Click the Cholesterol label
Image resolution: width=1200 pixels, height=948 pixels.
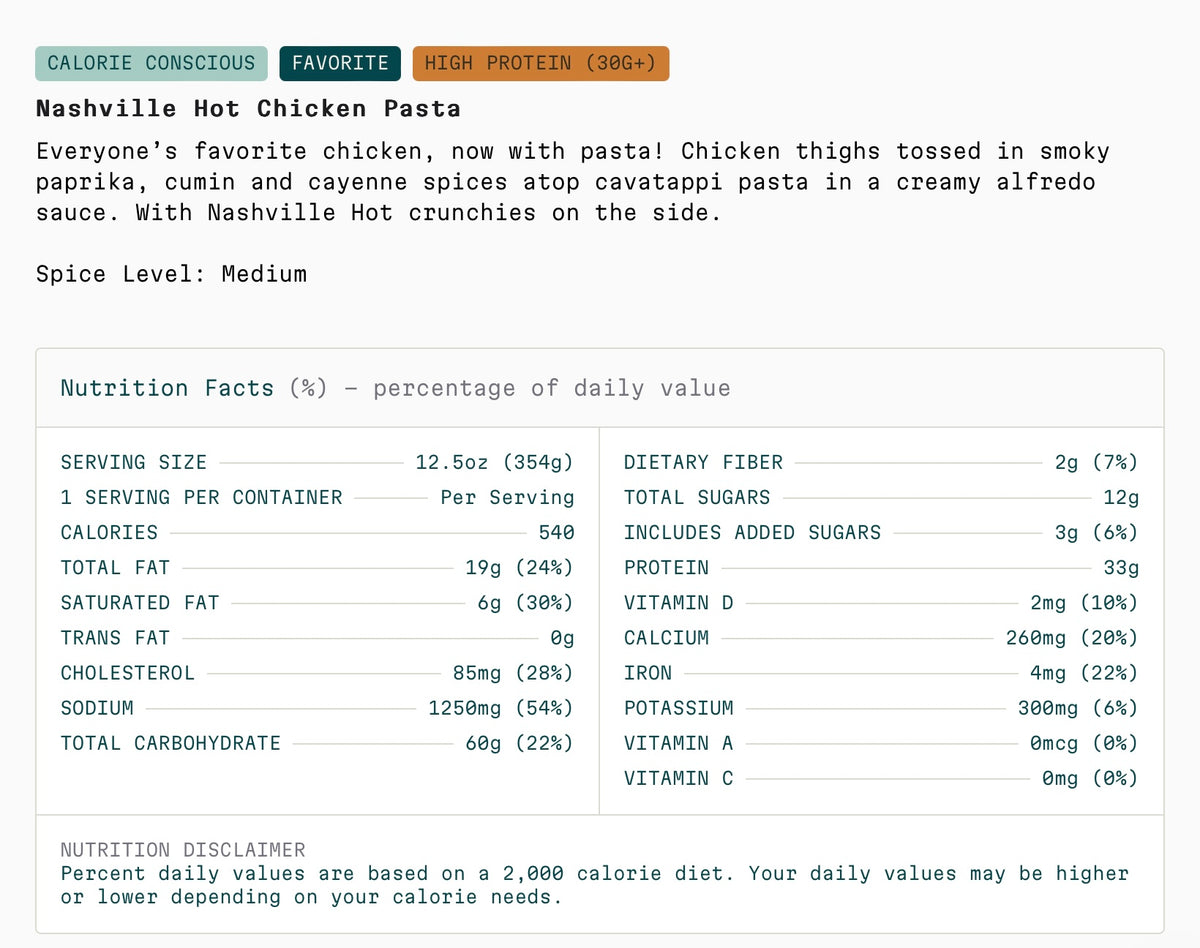(128, 672)
